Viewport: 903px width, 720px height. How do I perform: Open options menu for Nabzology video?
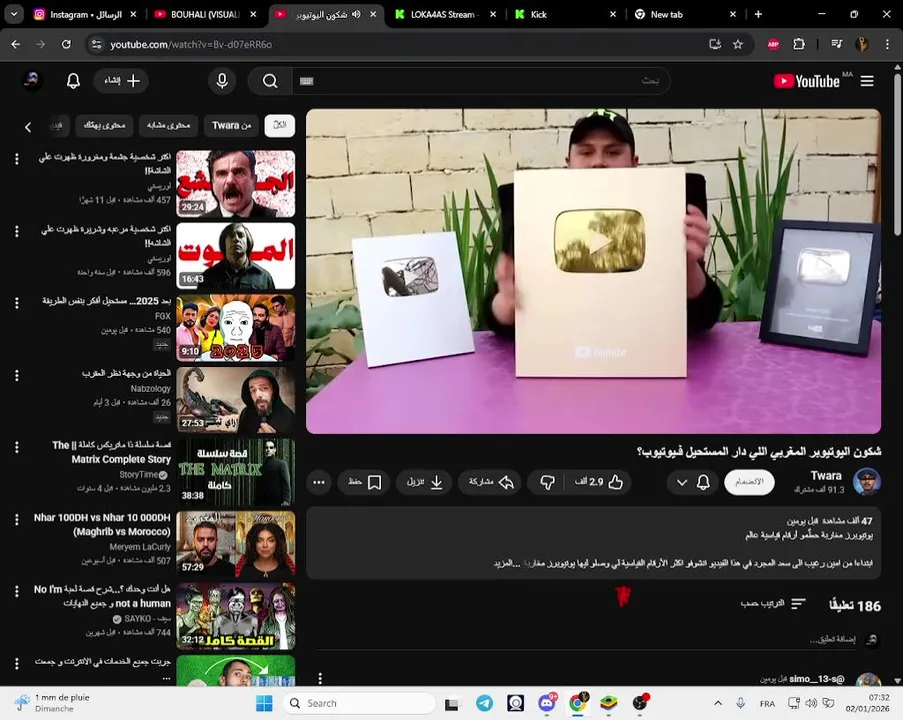[x=17, y=376]
